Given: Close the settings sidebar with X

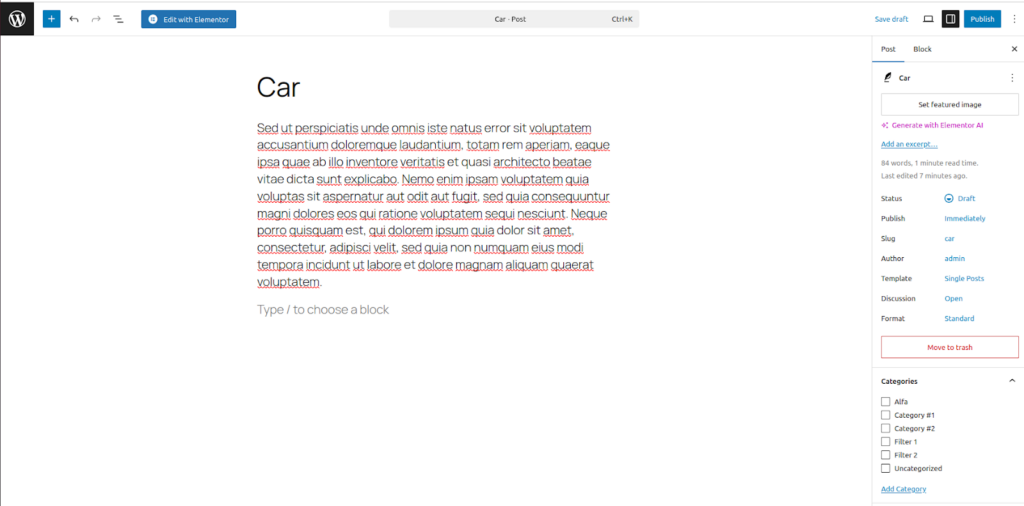Looking at the screenshot, I should [1014, 49].
